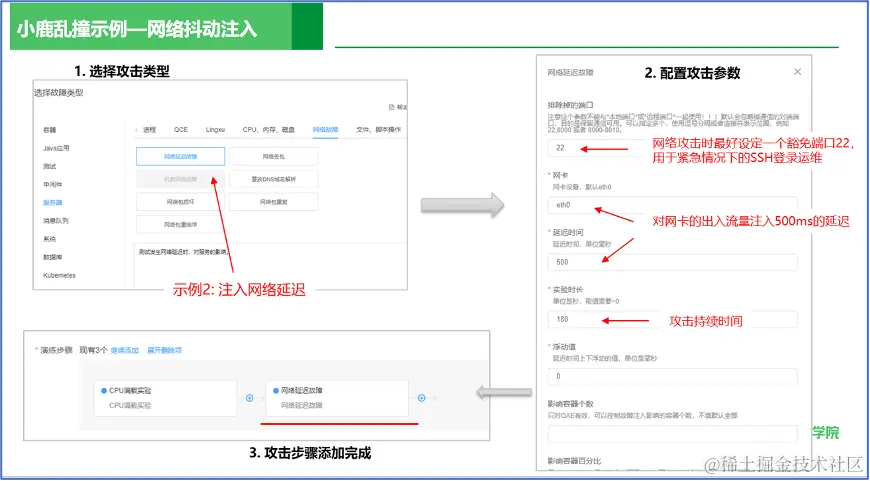Select 中间件 in the category sidebar
The width and height of the screenshot is (870, 481).
(x=53, y=184)
